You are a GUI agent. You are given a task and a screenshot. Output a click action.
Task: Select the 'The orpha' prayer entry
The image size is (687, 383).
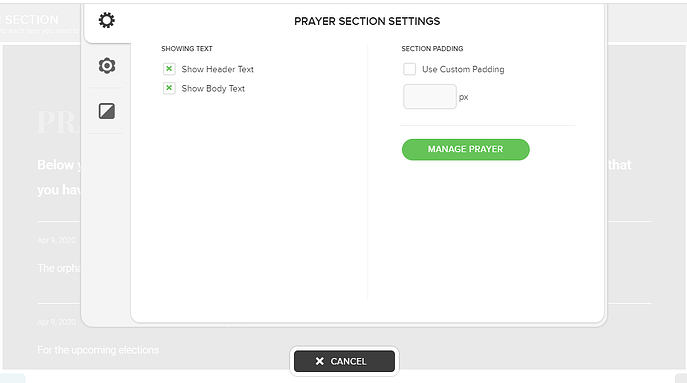point(59,268)
